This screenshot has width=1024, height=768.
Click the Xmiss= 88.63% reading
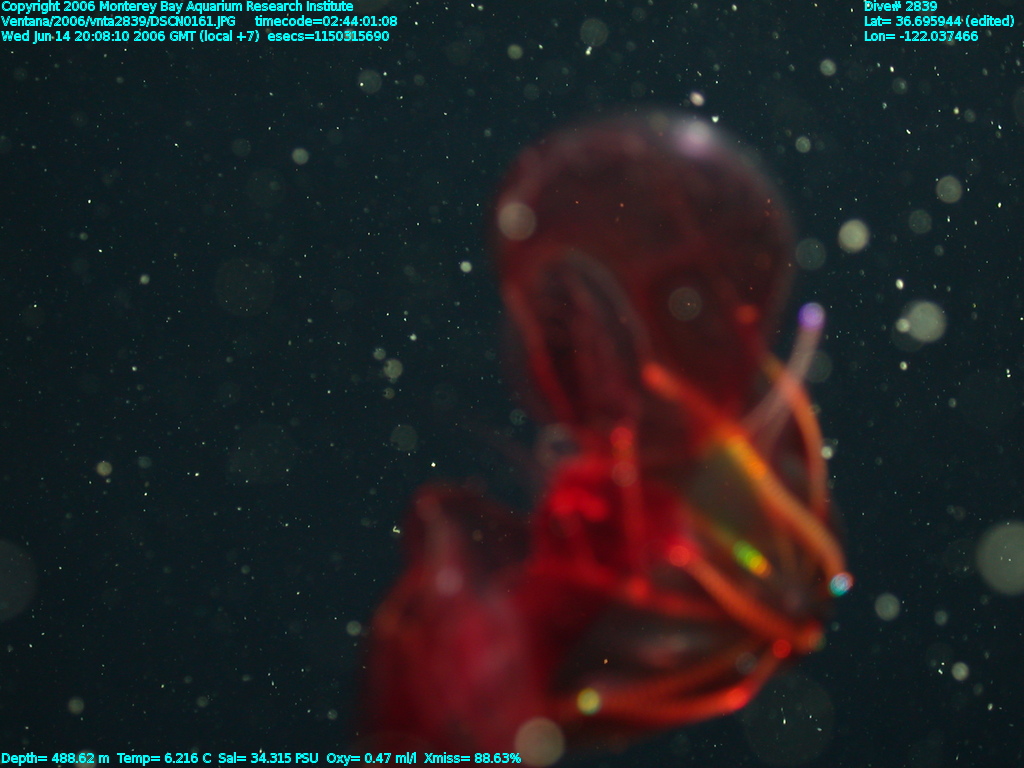[472, 758]
